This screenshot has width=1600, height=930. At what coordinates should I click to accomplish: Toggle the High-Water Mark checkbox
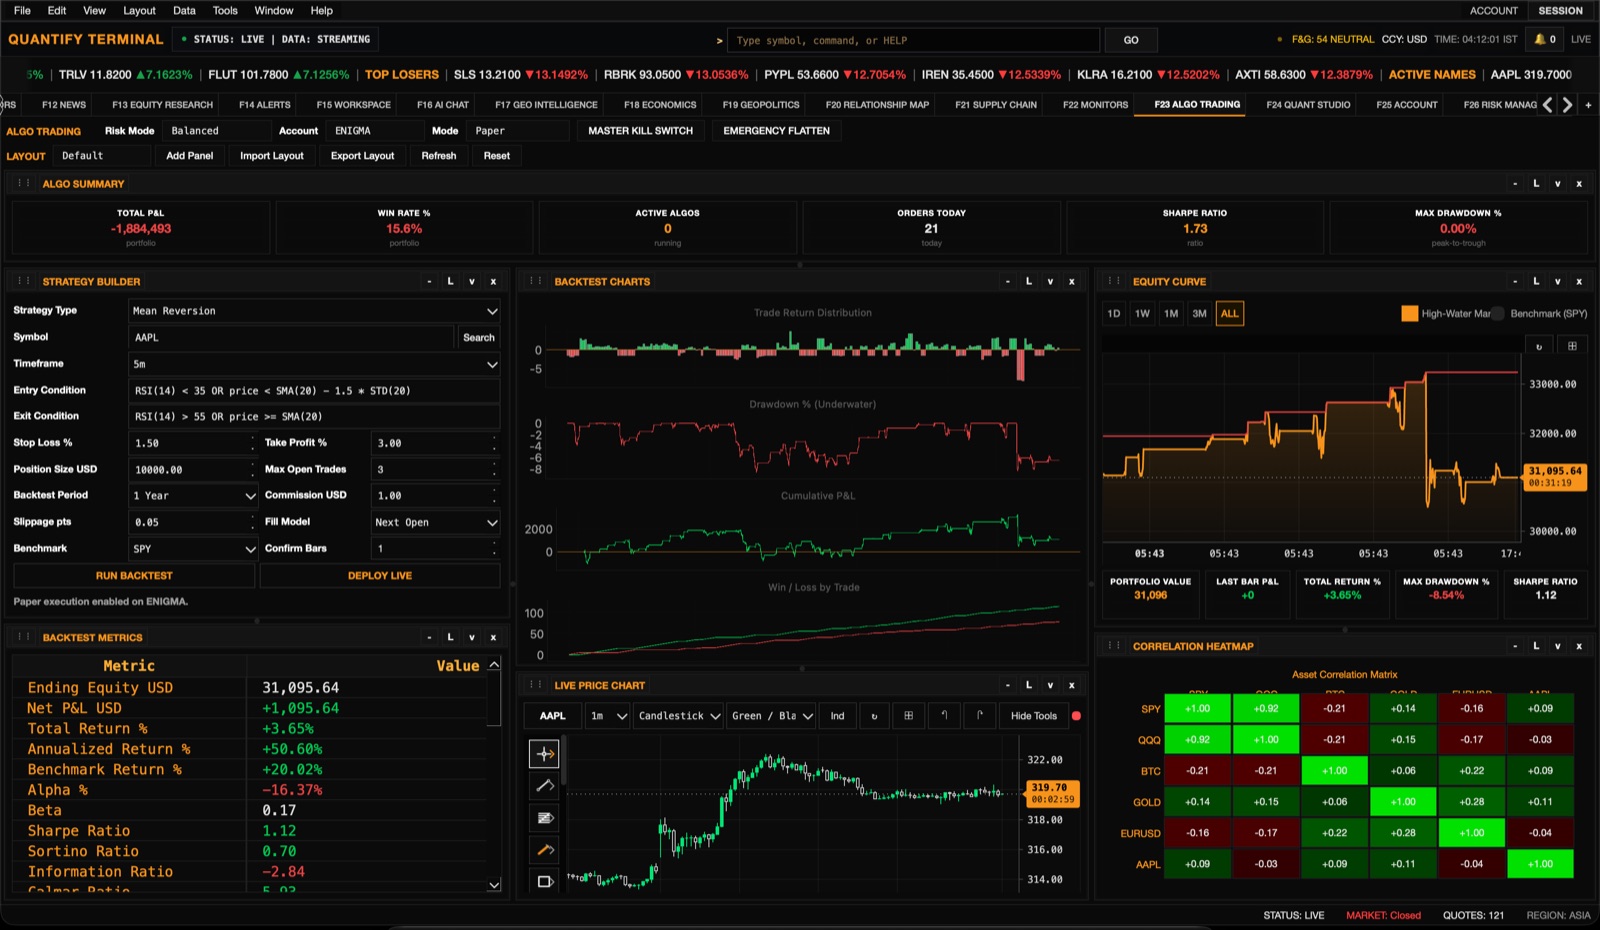click(1409, 314)
